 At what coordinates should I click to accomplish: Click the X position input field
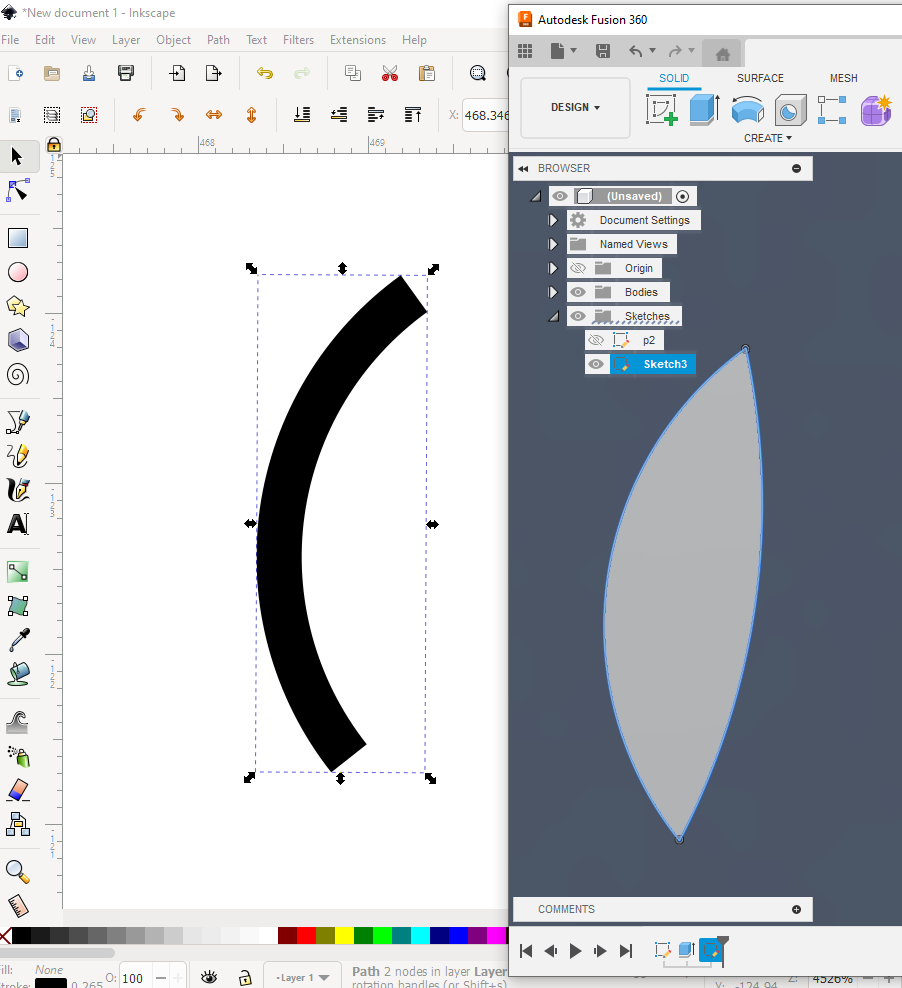coord(489,115)
